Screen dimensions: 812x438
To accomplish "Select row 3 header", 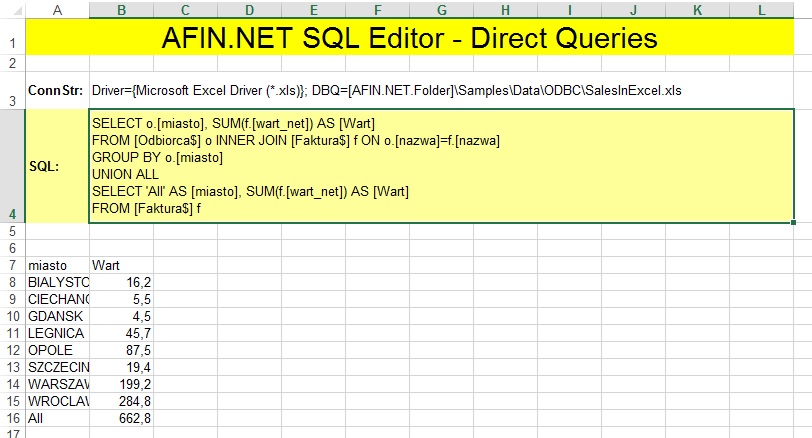I will [x=13, y=90].
